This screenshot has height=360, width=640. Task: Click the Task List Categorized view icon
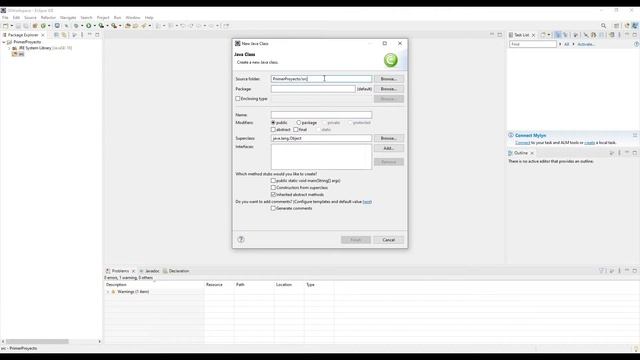[x=558, y=35]
